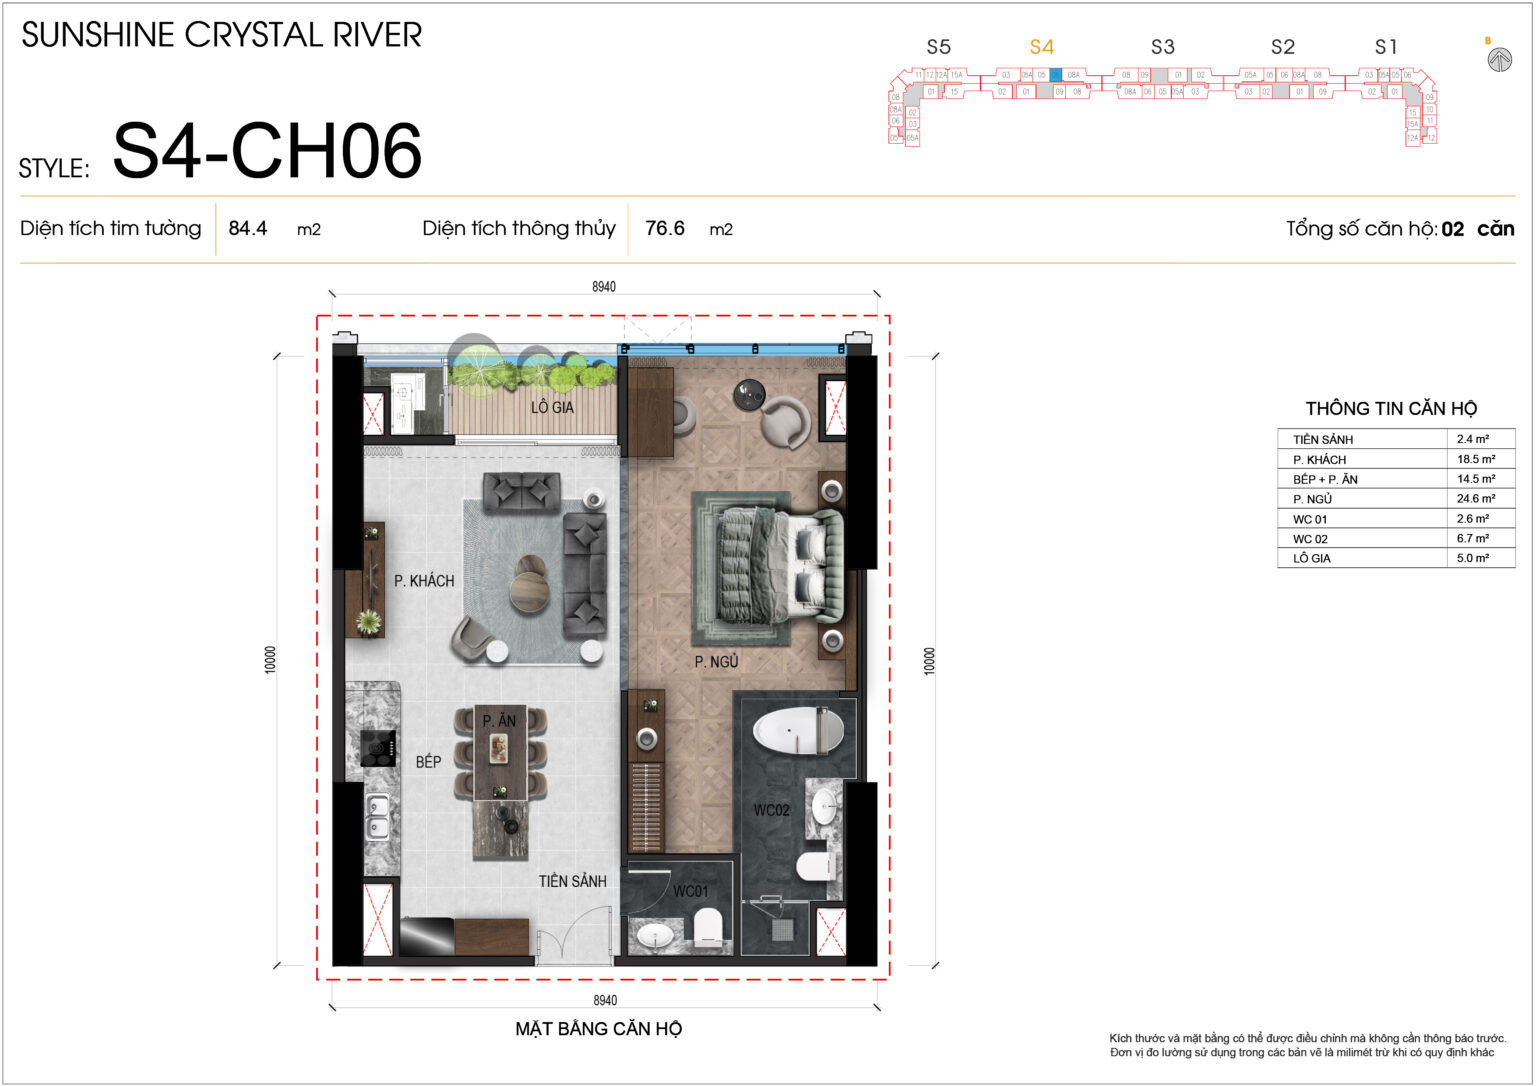
Task: Click the "WC02" label on floor plan
Action: (772, 810)
